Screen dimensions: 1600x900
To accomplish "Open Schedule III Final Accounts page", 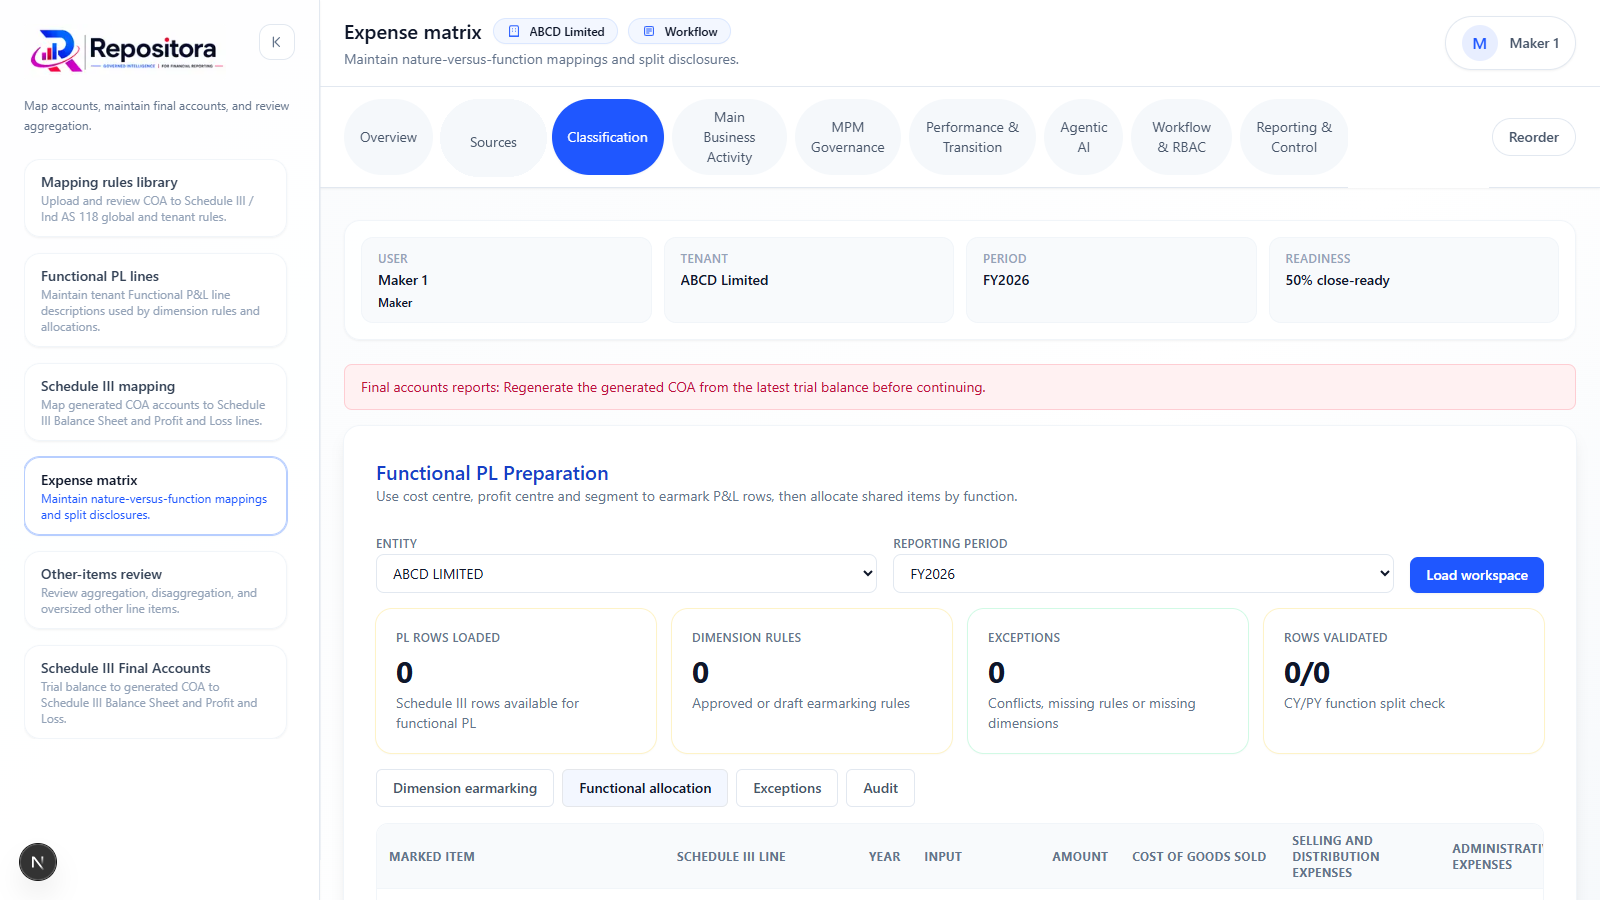I will pos(155,692).
